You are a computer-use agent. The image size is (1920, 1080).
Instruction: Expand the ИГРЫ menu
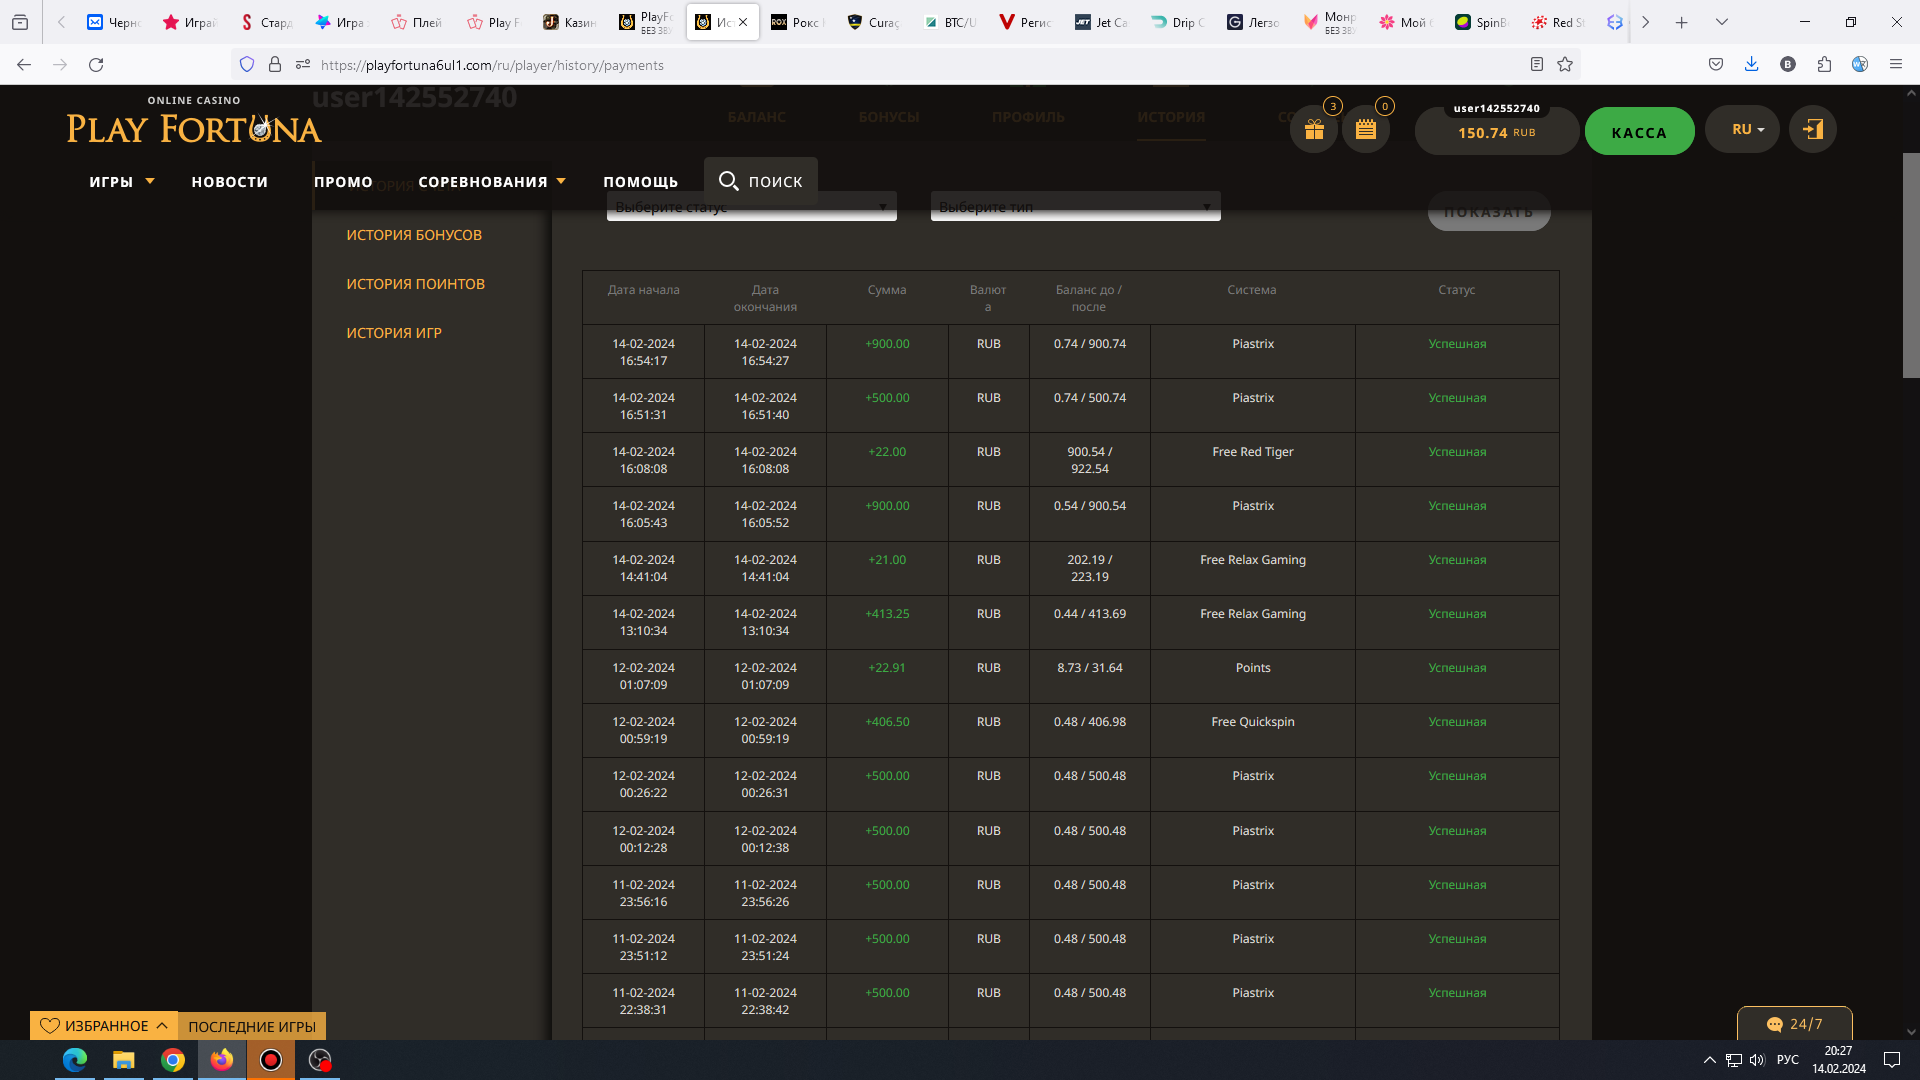point(121,182)
